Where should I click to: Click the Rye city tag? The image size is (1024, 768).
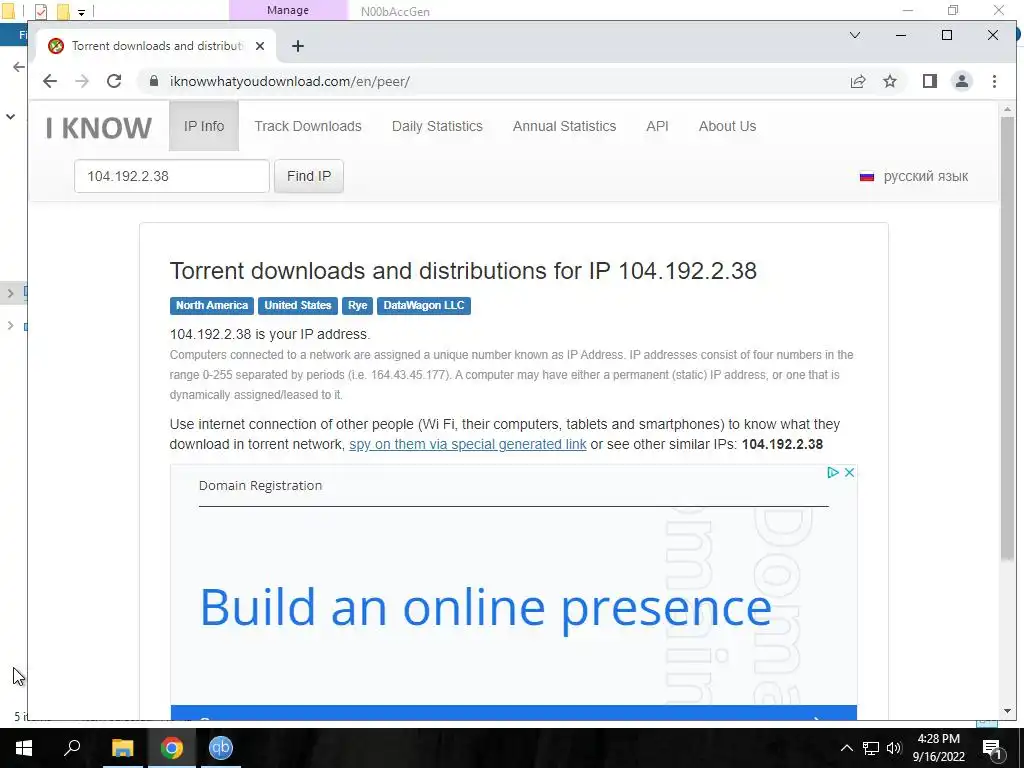point(357,306)
